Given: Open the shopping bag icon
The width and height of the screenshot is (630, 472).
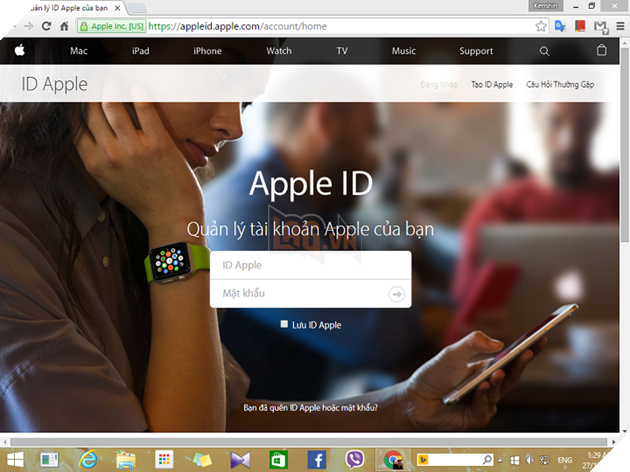Looking at the screenshot, I should click(601, 50).
